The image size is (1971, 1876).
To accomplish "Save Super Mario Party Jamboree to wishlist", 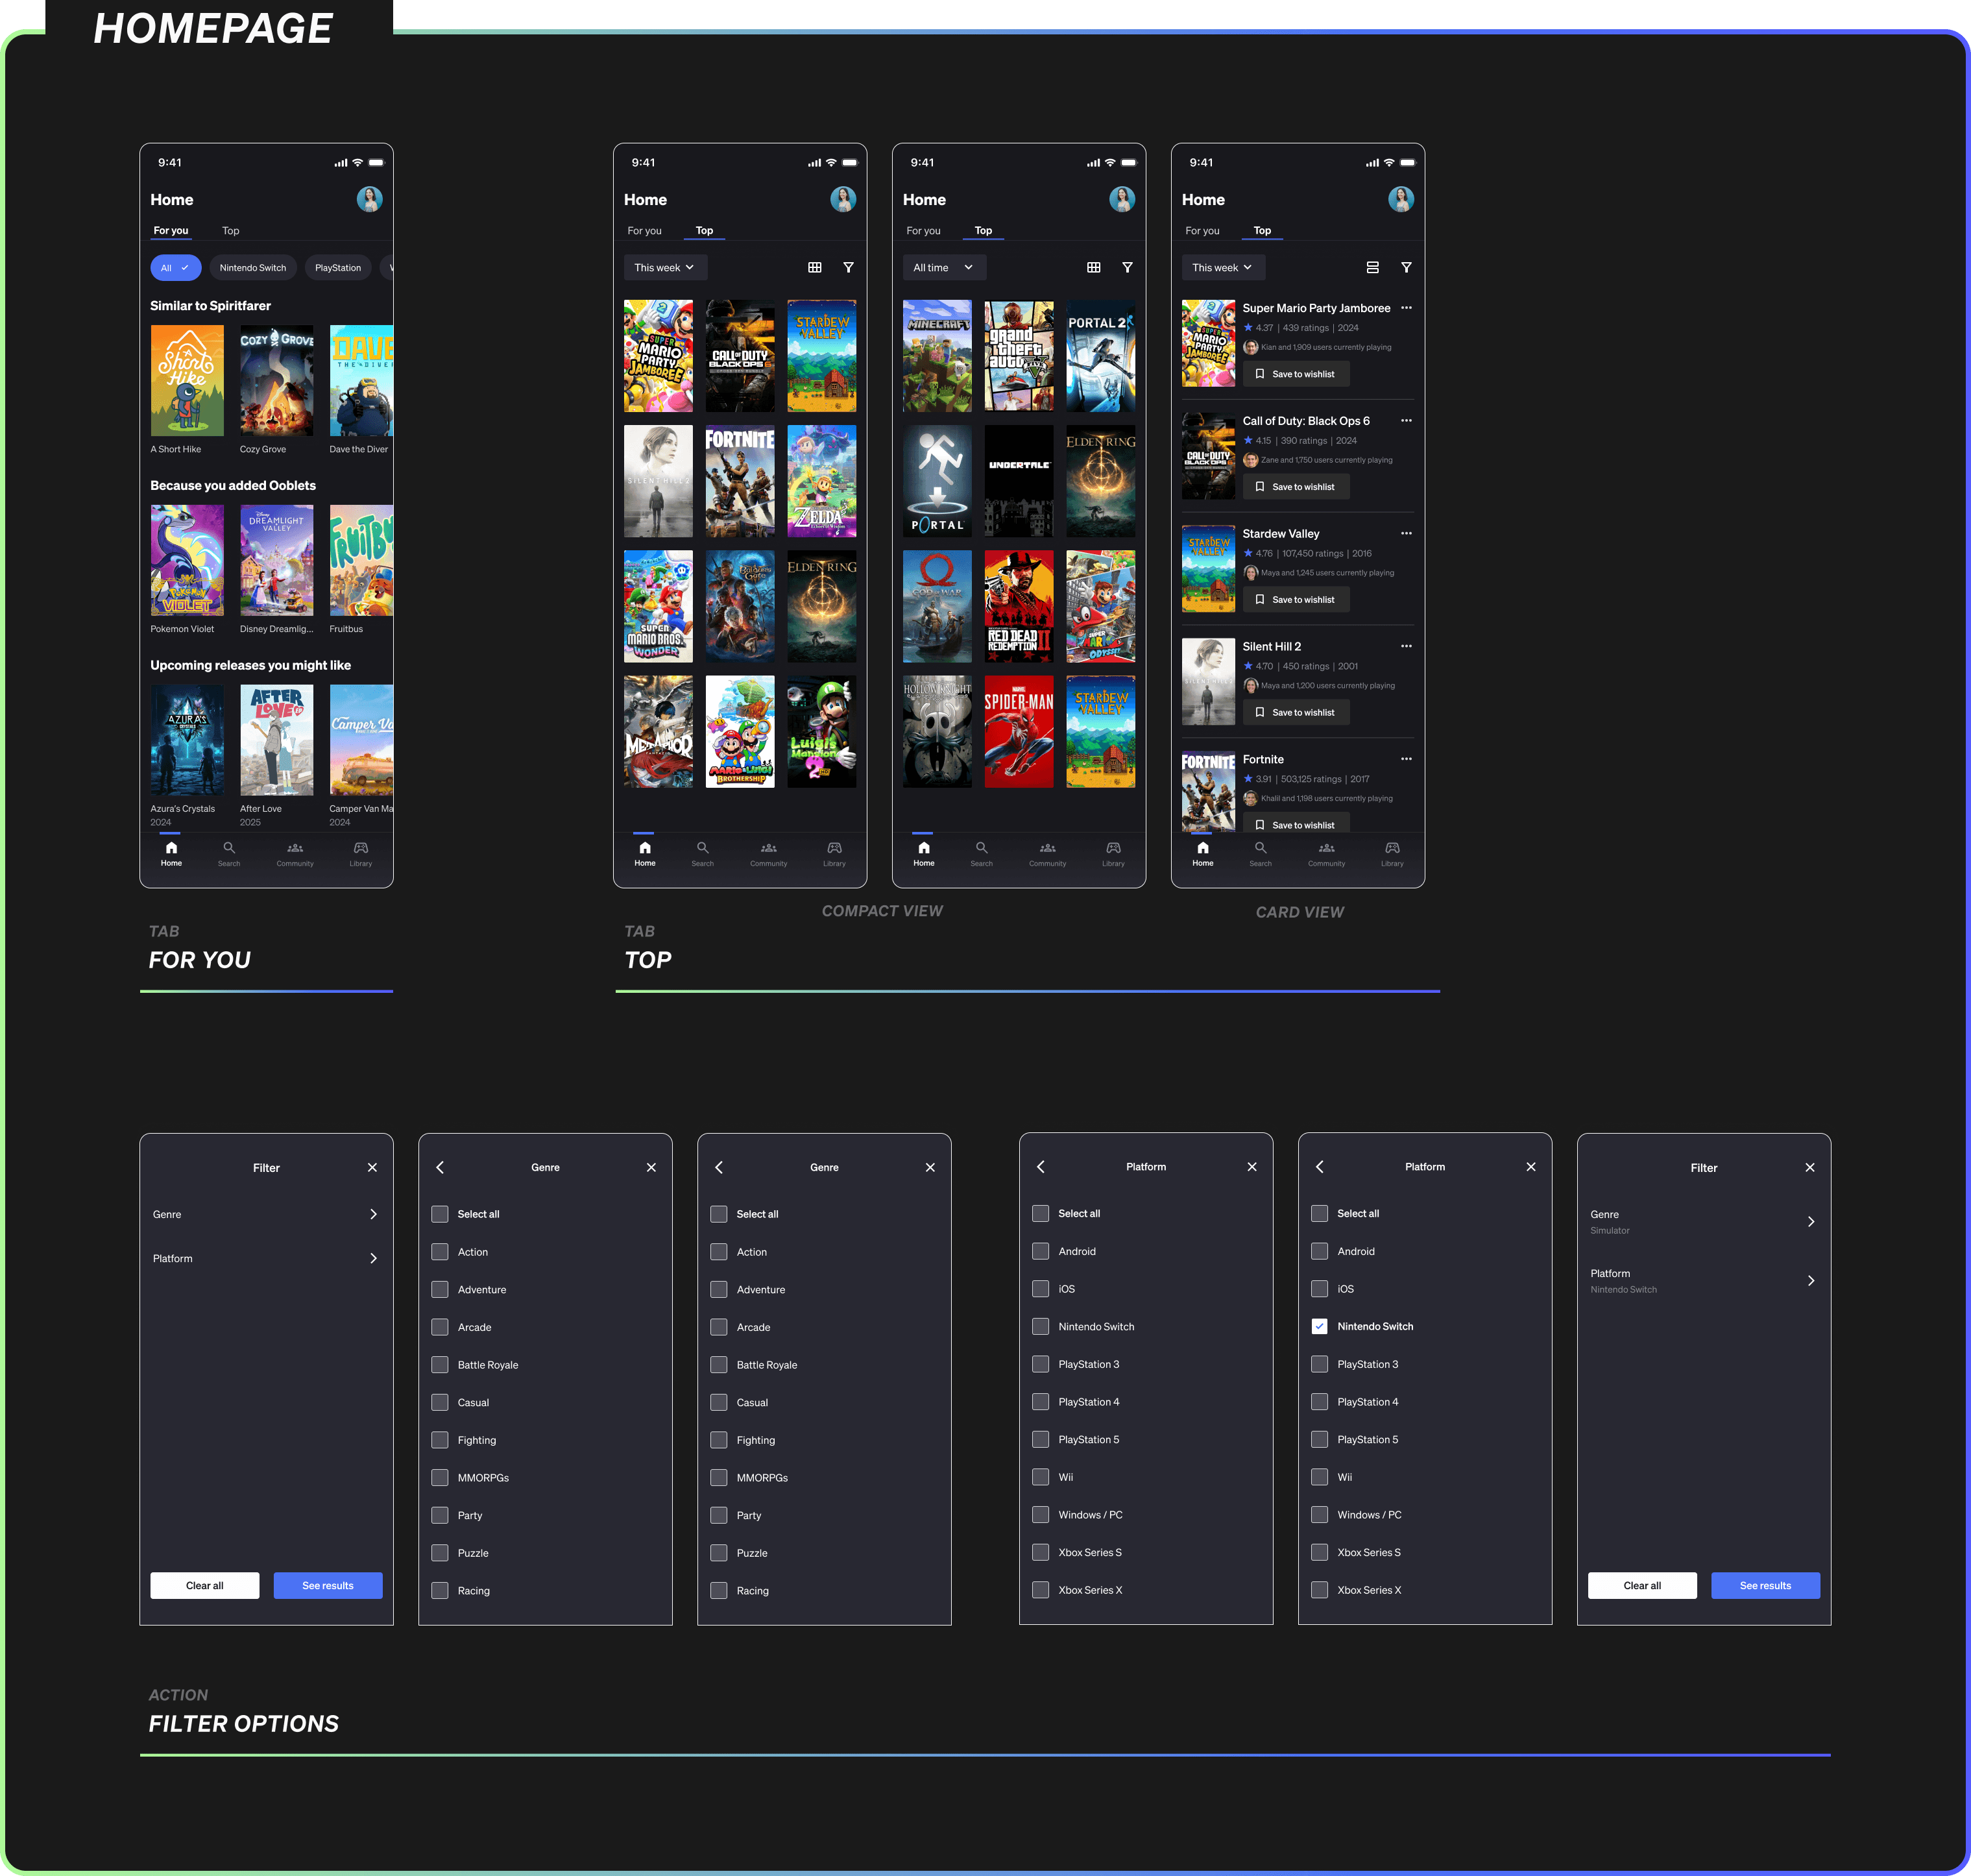I will point(1296,374).
